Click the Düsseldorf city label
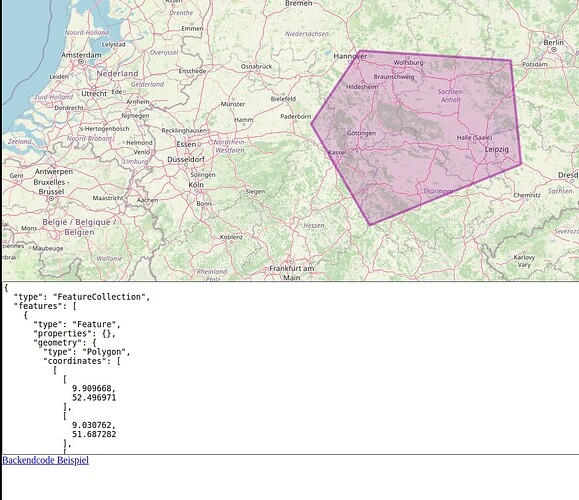The image size is (579, 500). click(x=186, y=160)
